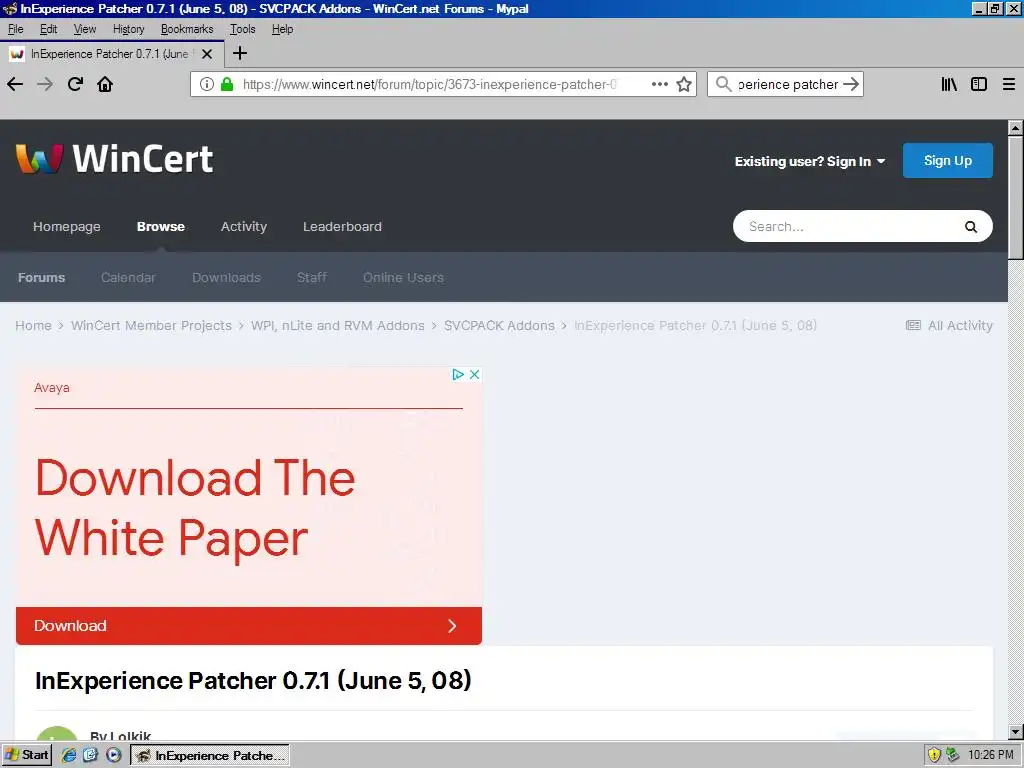Open the Leaderboard navigation item

342,227
